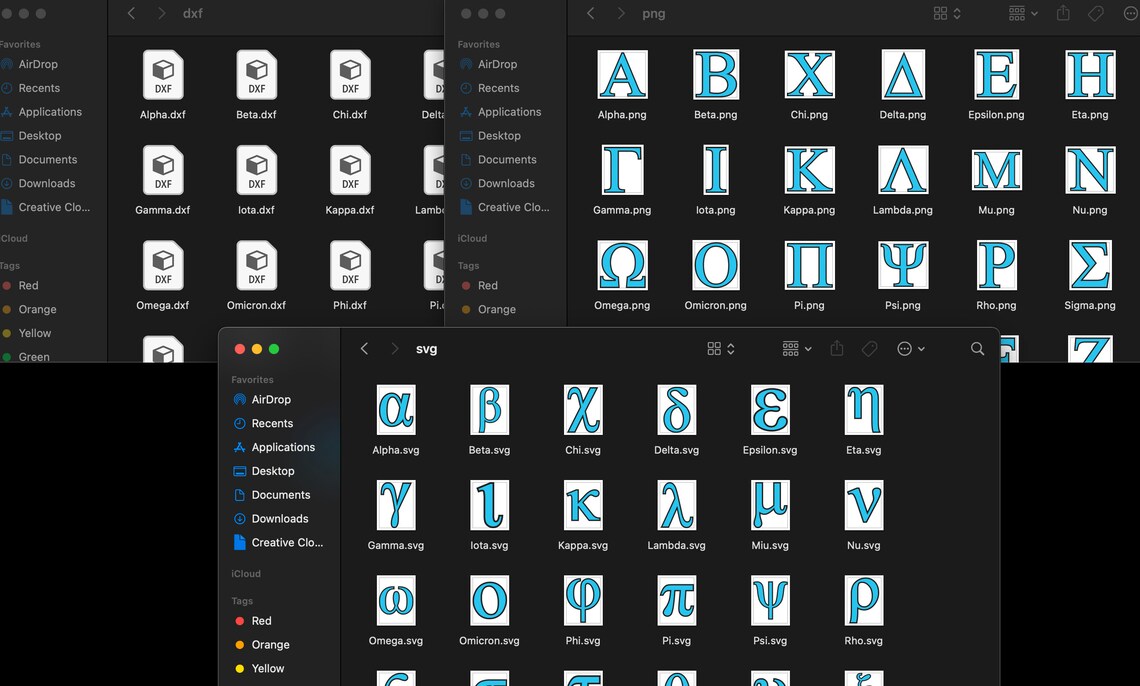This screenshot has height=686, width=1140.
Task: Click the back arrow in the dxf window
Action: pyautogui.click(x=131, y=14)
